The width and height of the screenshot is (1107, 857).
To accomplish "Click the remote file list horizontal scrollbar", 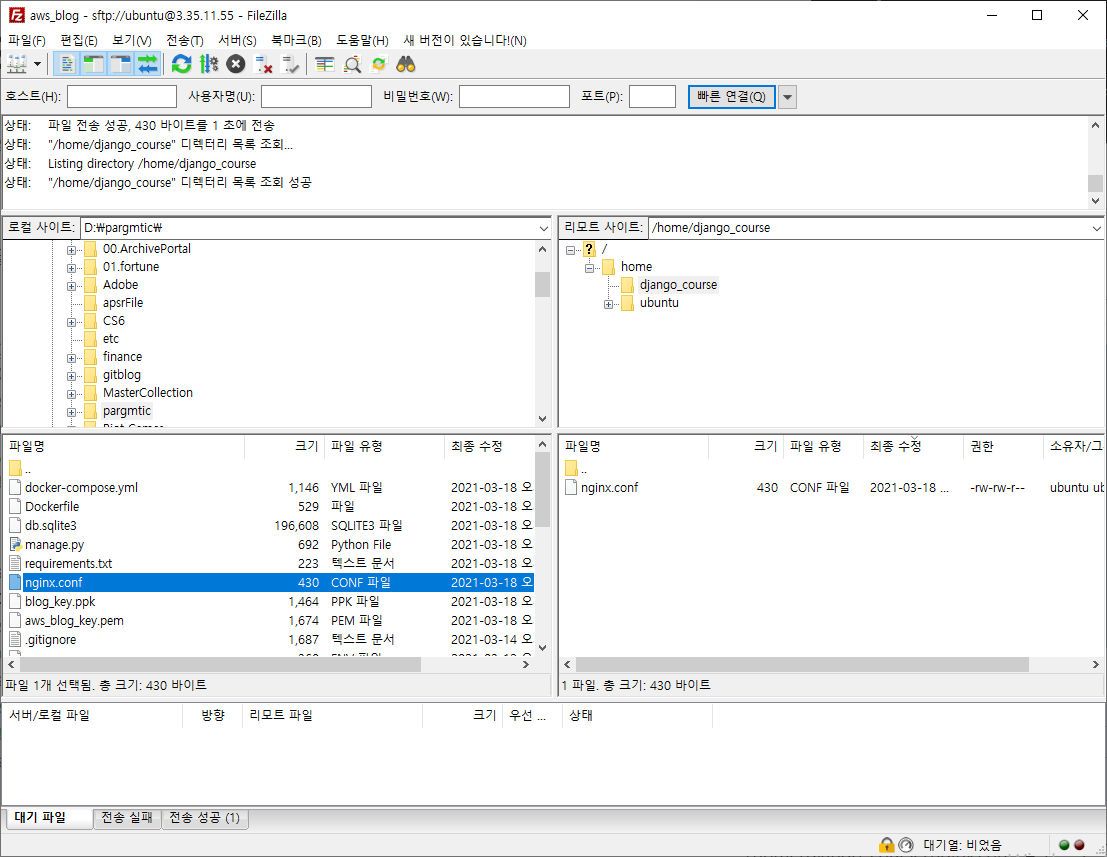I will pyautogui.click(x=800, y=665).
